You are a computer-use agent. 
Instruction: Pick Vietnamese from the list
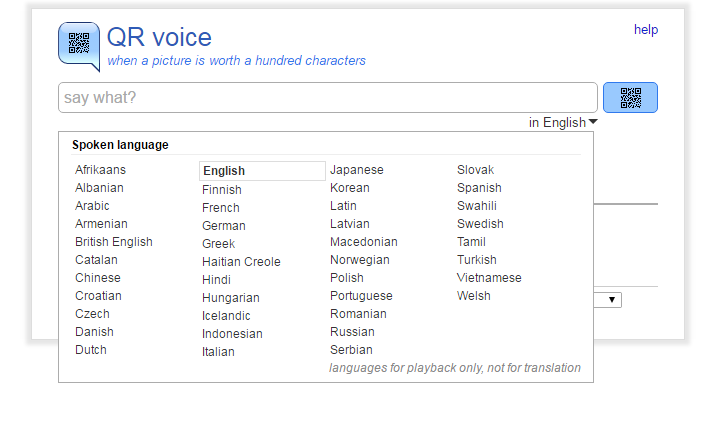489,278
